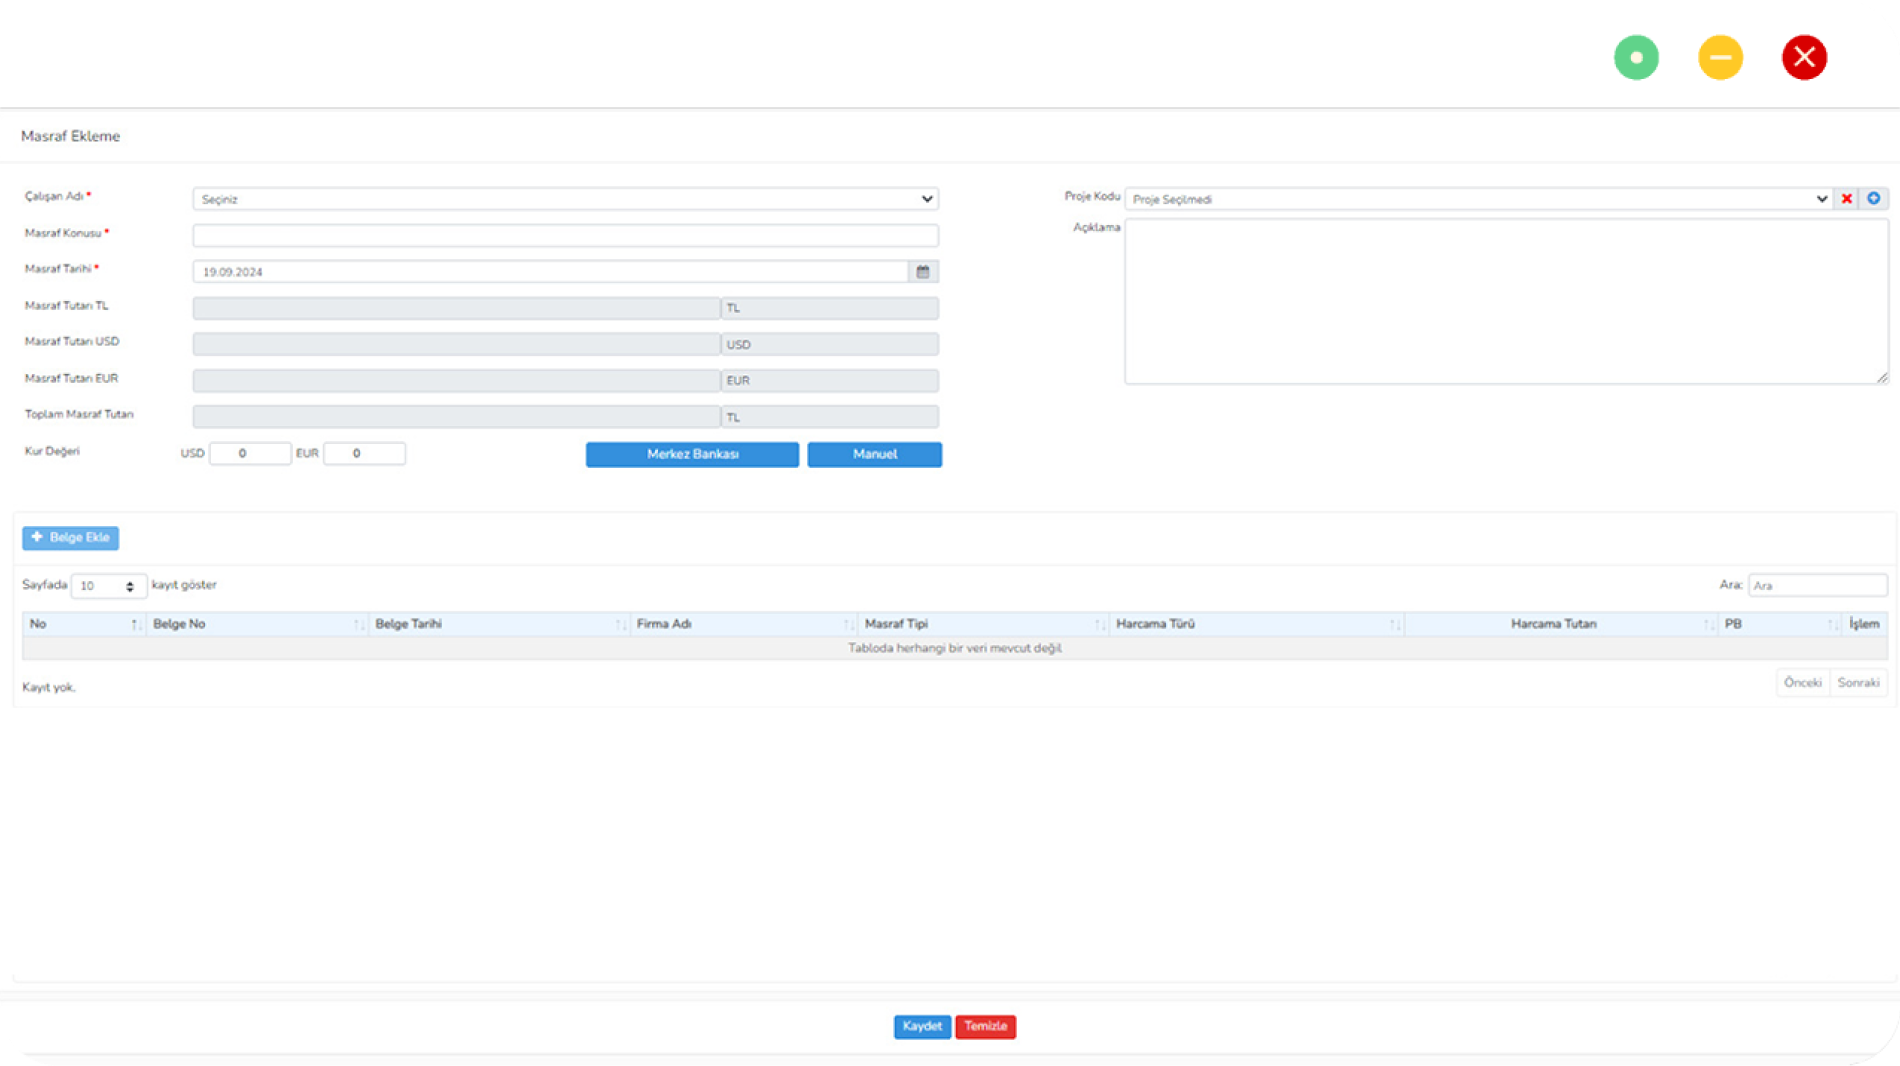Click the red close circle button
Image resolution: width=1900 pixels, height=1066 pixels.
coord(1804,57)
